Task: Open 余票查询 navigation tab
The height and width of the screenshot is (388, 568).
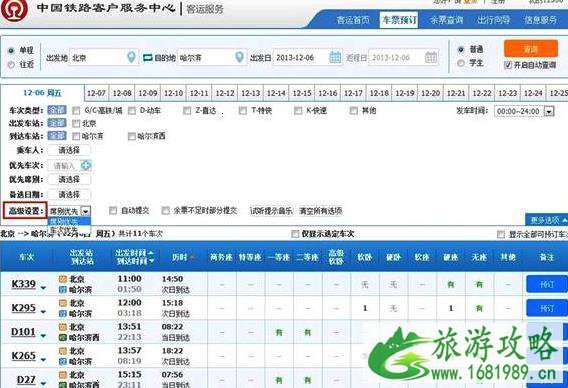Action: point(446,20)
